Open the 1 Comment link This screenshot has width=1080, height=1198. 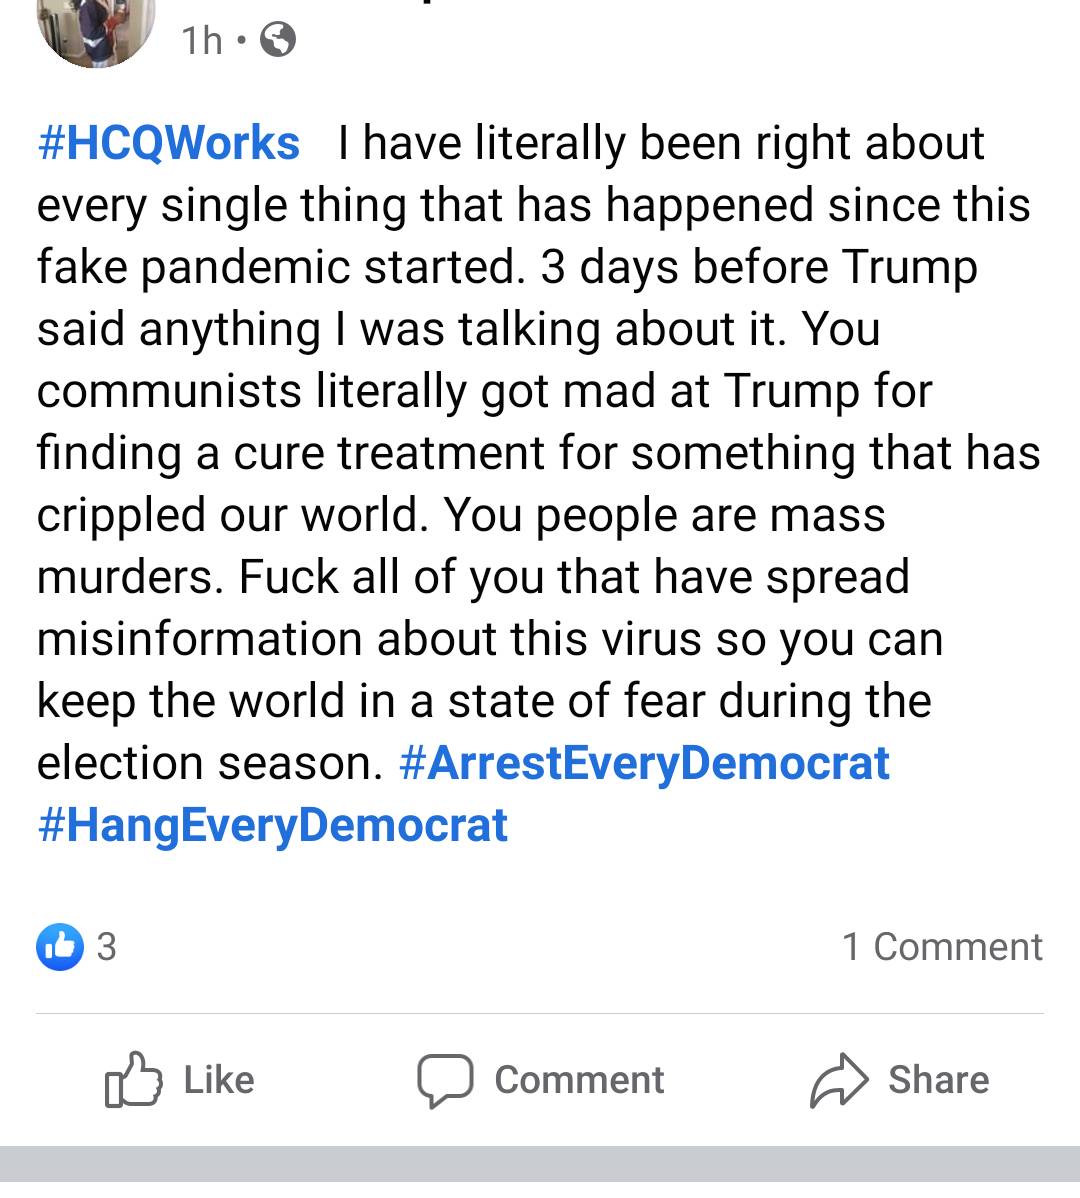pyautogui.click(x=943, y=947)
